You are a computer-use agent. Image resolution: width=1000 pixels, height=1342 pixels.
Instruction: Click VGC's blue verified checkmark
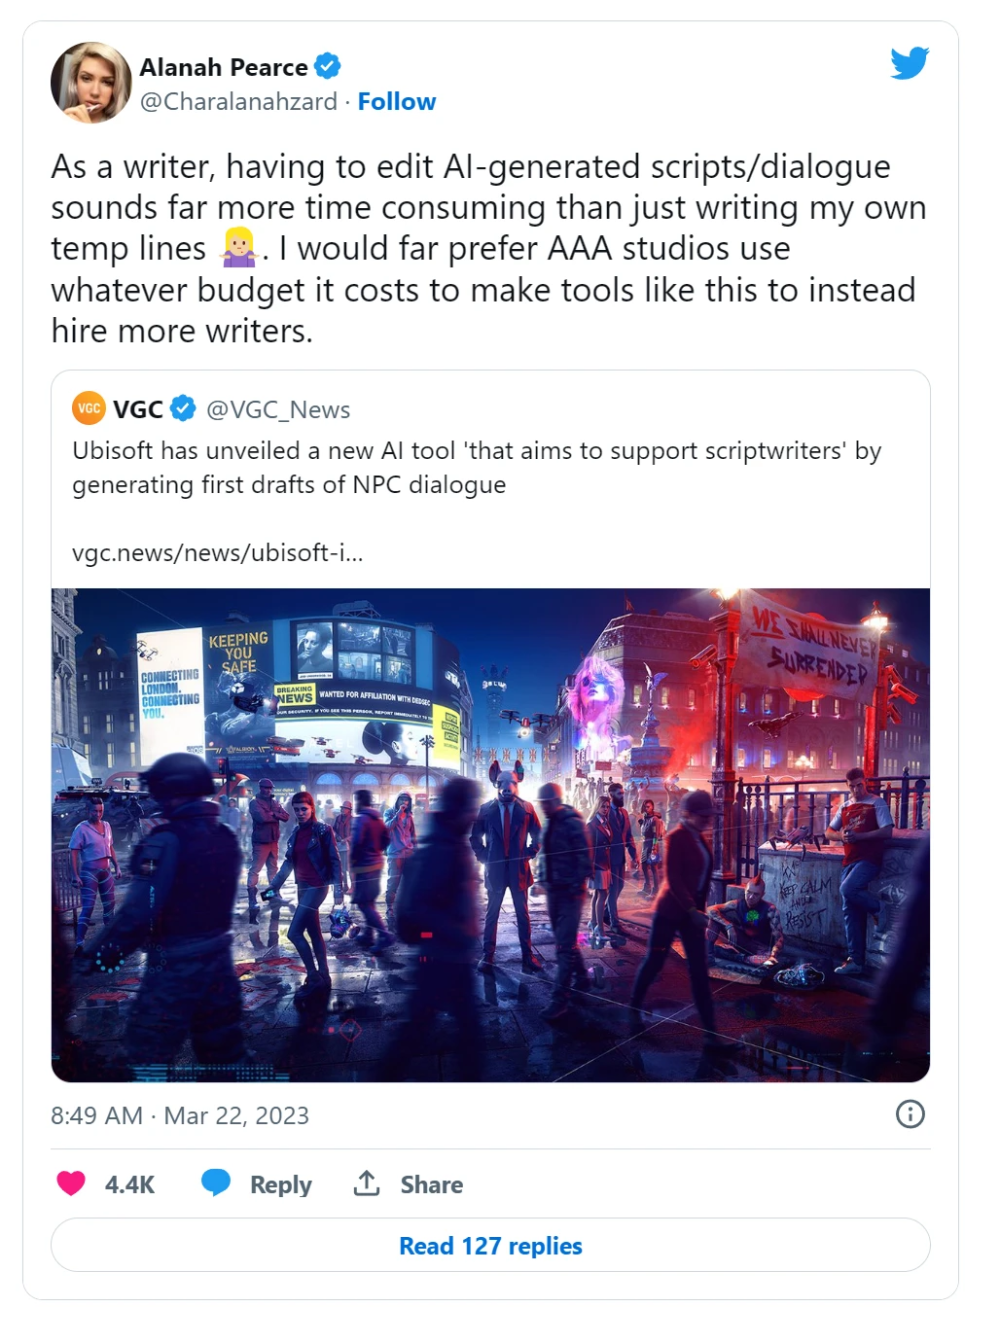pos(183,408)
